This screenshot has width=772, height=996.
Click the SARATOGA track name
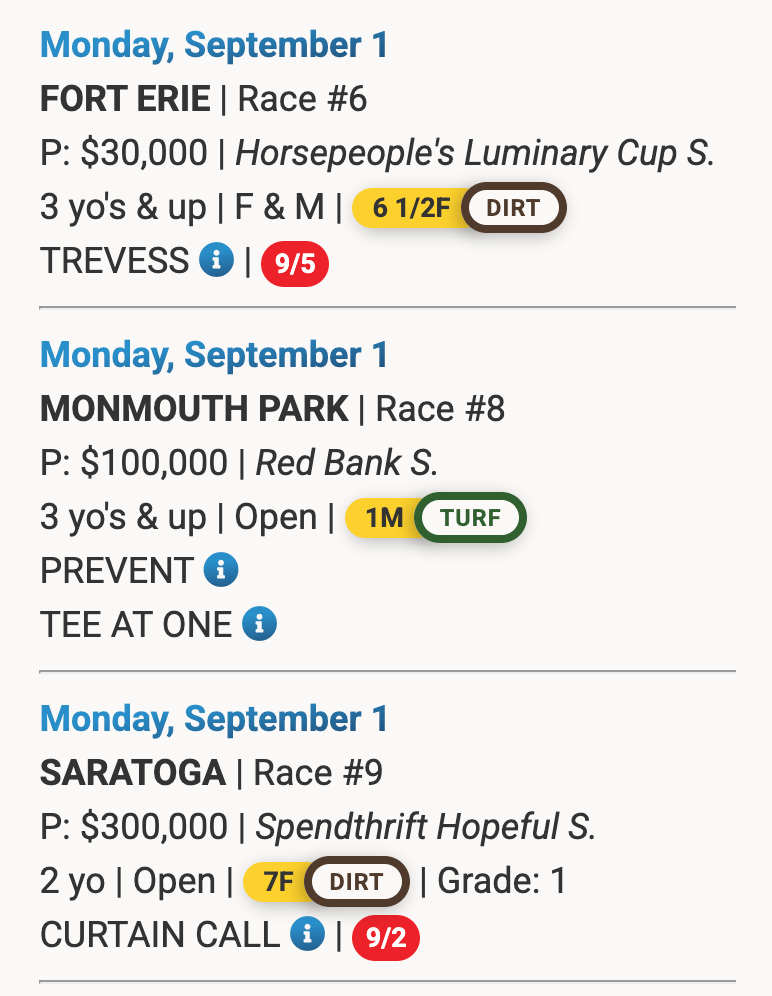tap(133, 773)
